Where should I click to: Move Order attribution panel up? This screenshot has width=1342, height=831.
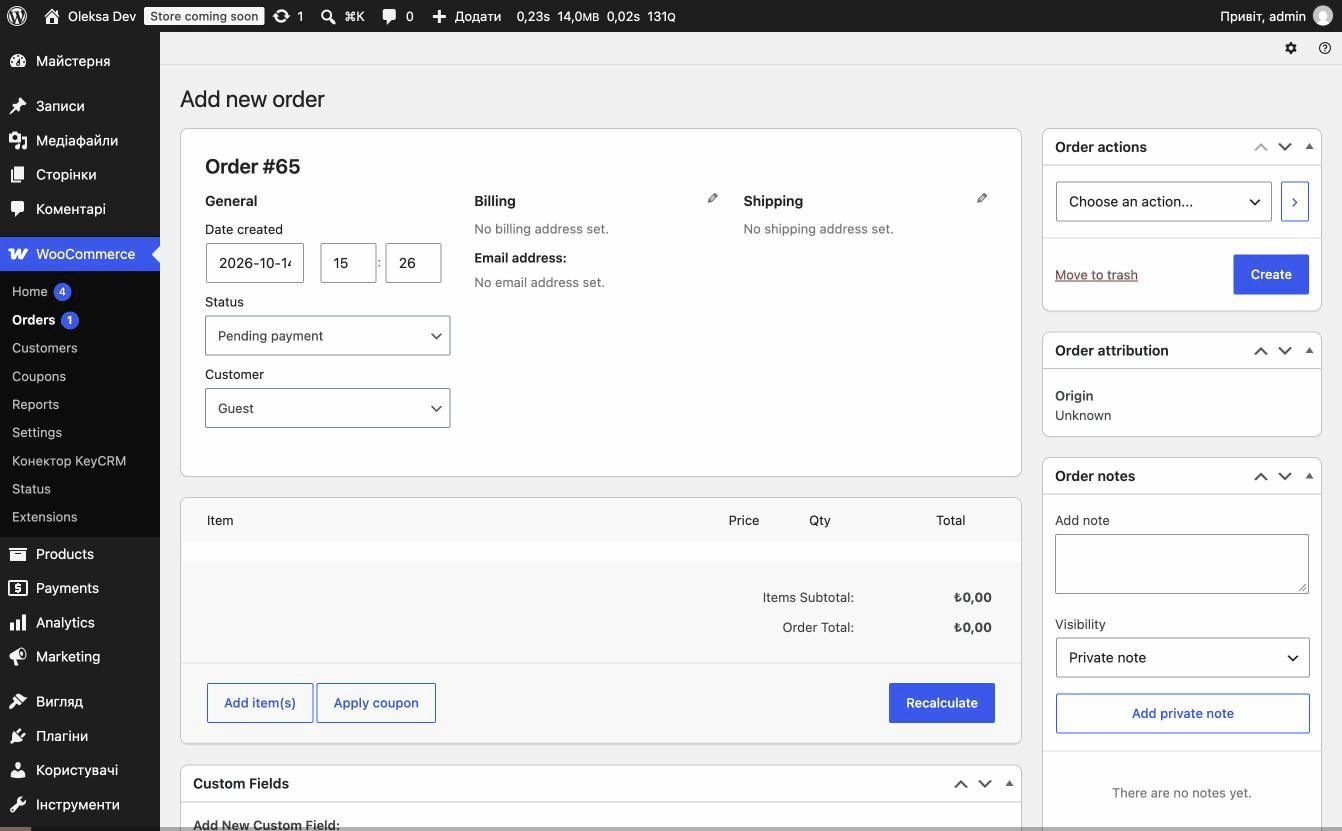(x=1261, y=351)
